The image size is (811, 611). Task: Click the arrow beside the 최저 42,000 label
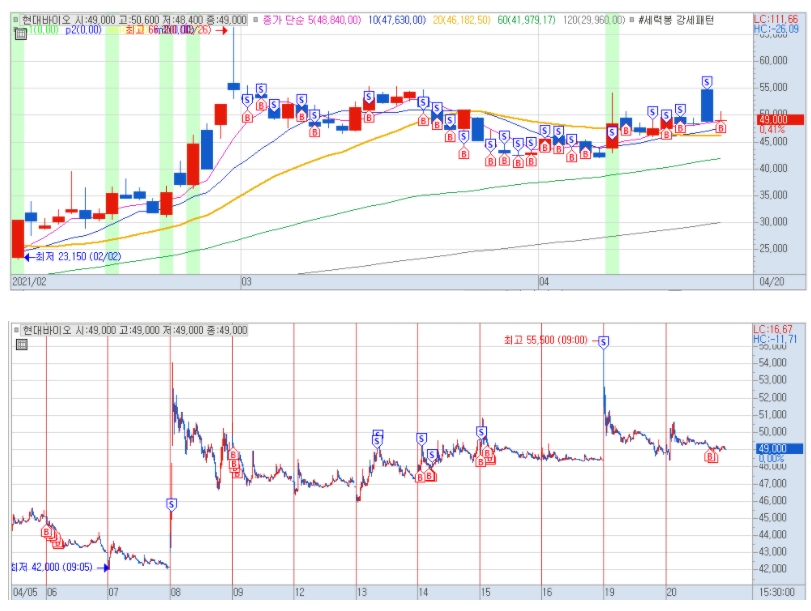coord(104,567)
